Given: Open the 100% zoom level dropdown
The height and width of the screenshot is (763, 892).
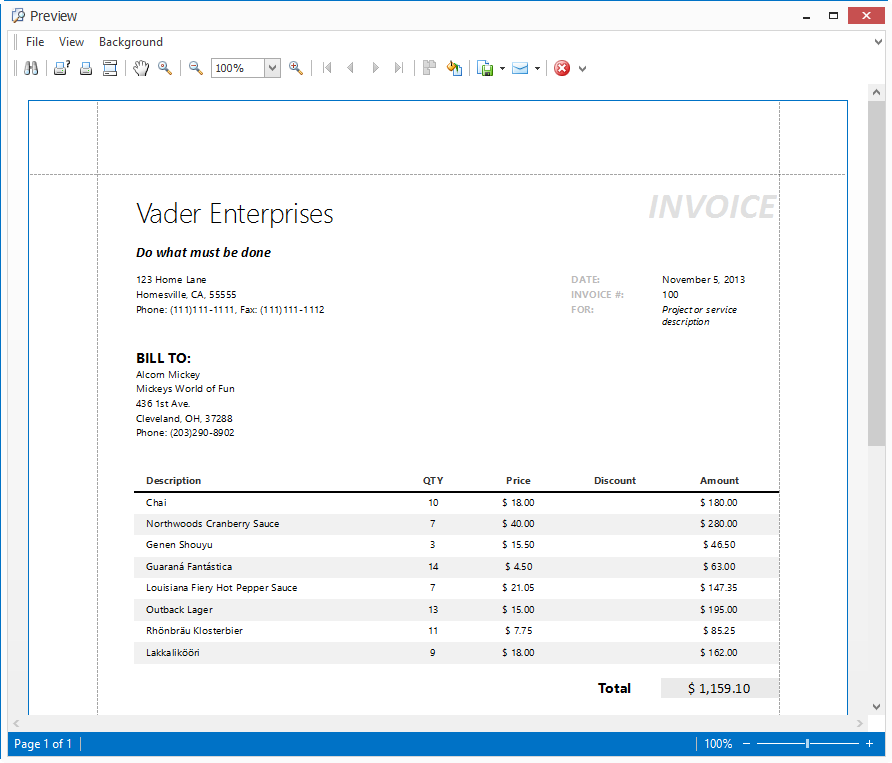Looking at the screenshot, I should [x=272, y=68].
